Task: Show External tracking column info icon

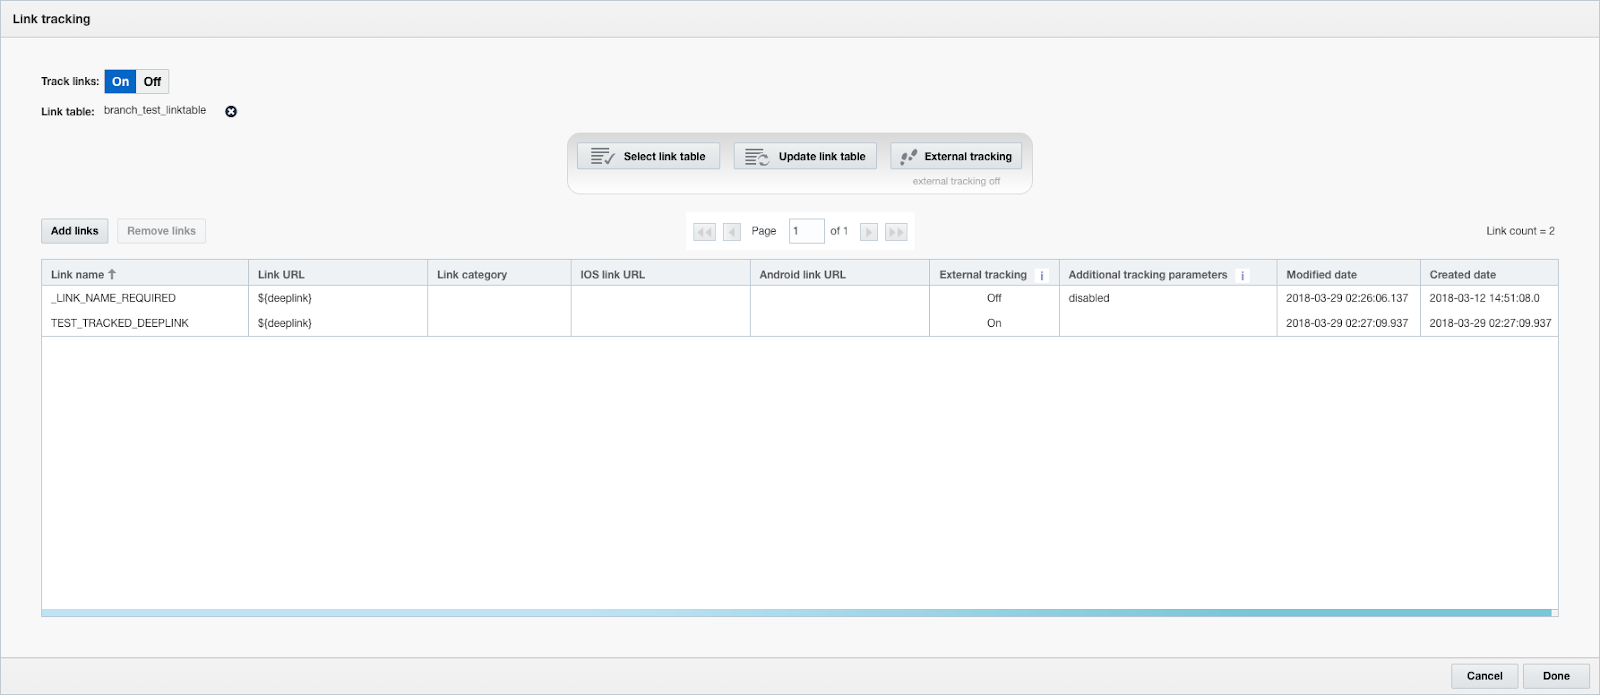Action: coord(1041,275)
